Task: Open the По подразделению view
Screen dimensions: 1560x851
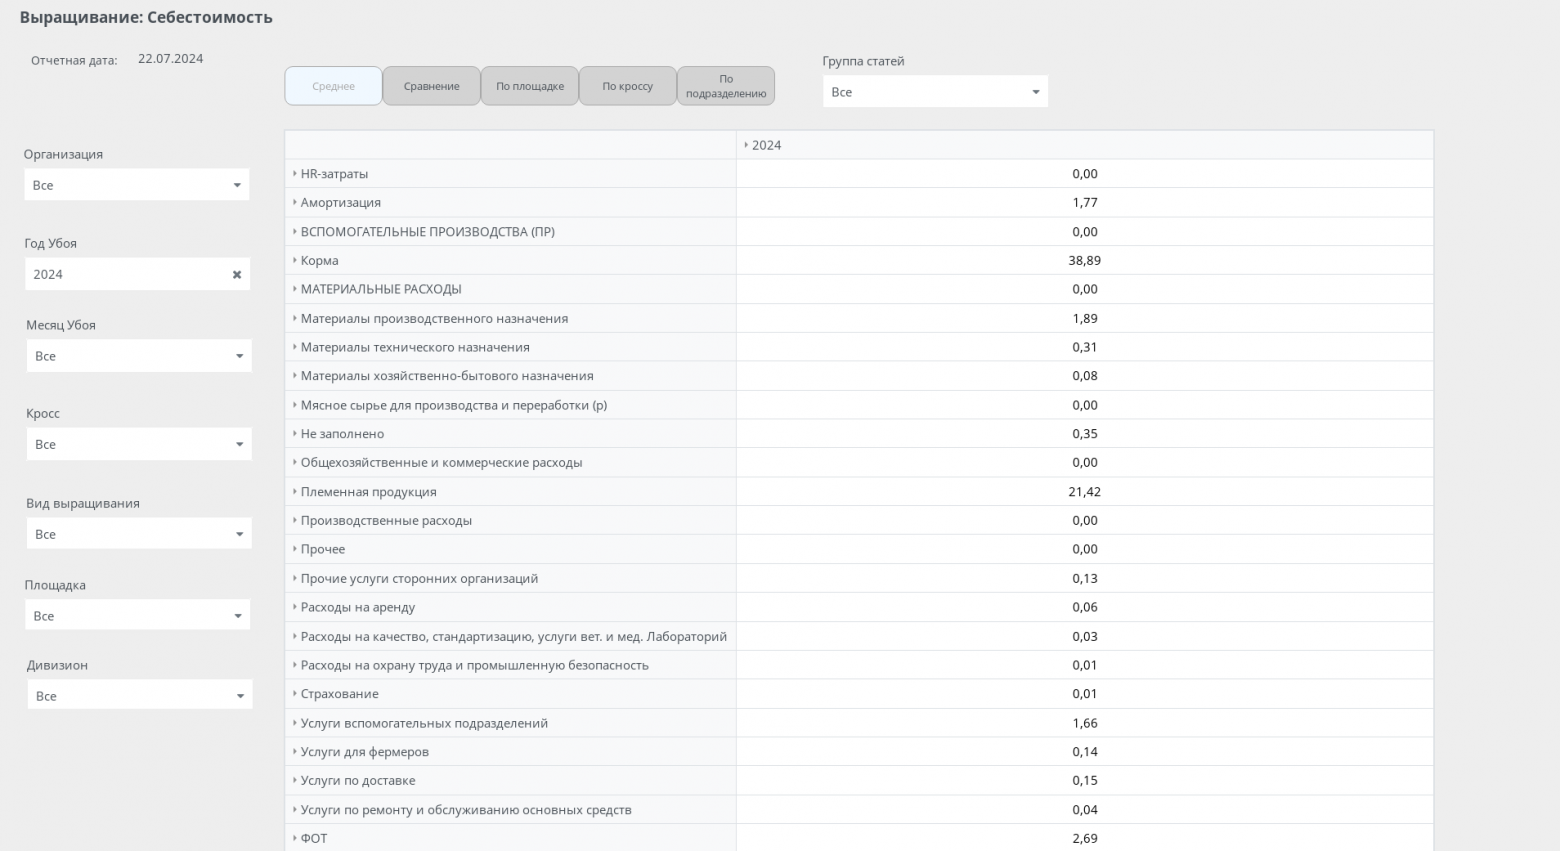Action: click(x=726, y=86)
